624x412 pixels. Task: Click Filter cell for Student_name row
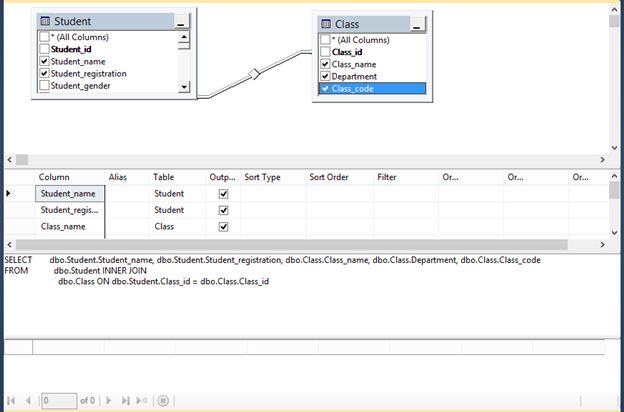[x=406, y=193]
